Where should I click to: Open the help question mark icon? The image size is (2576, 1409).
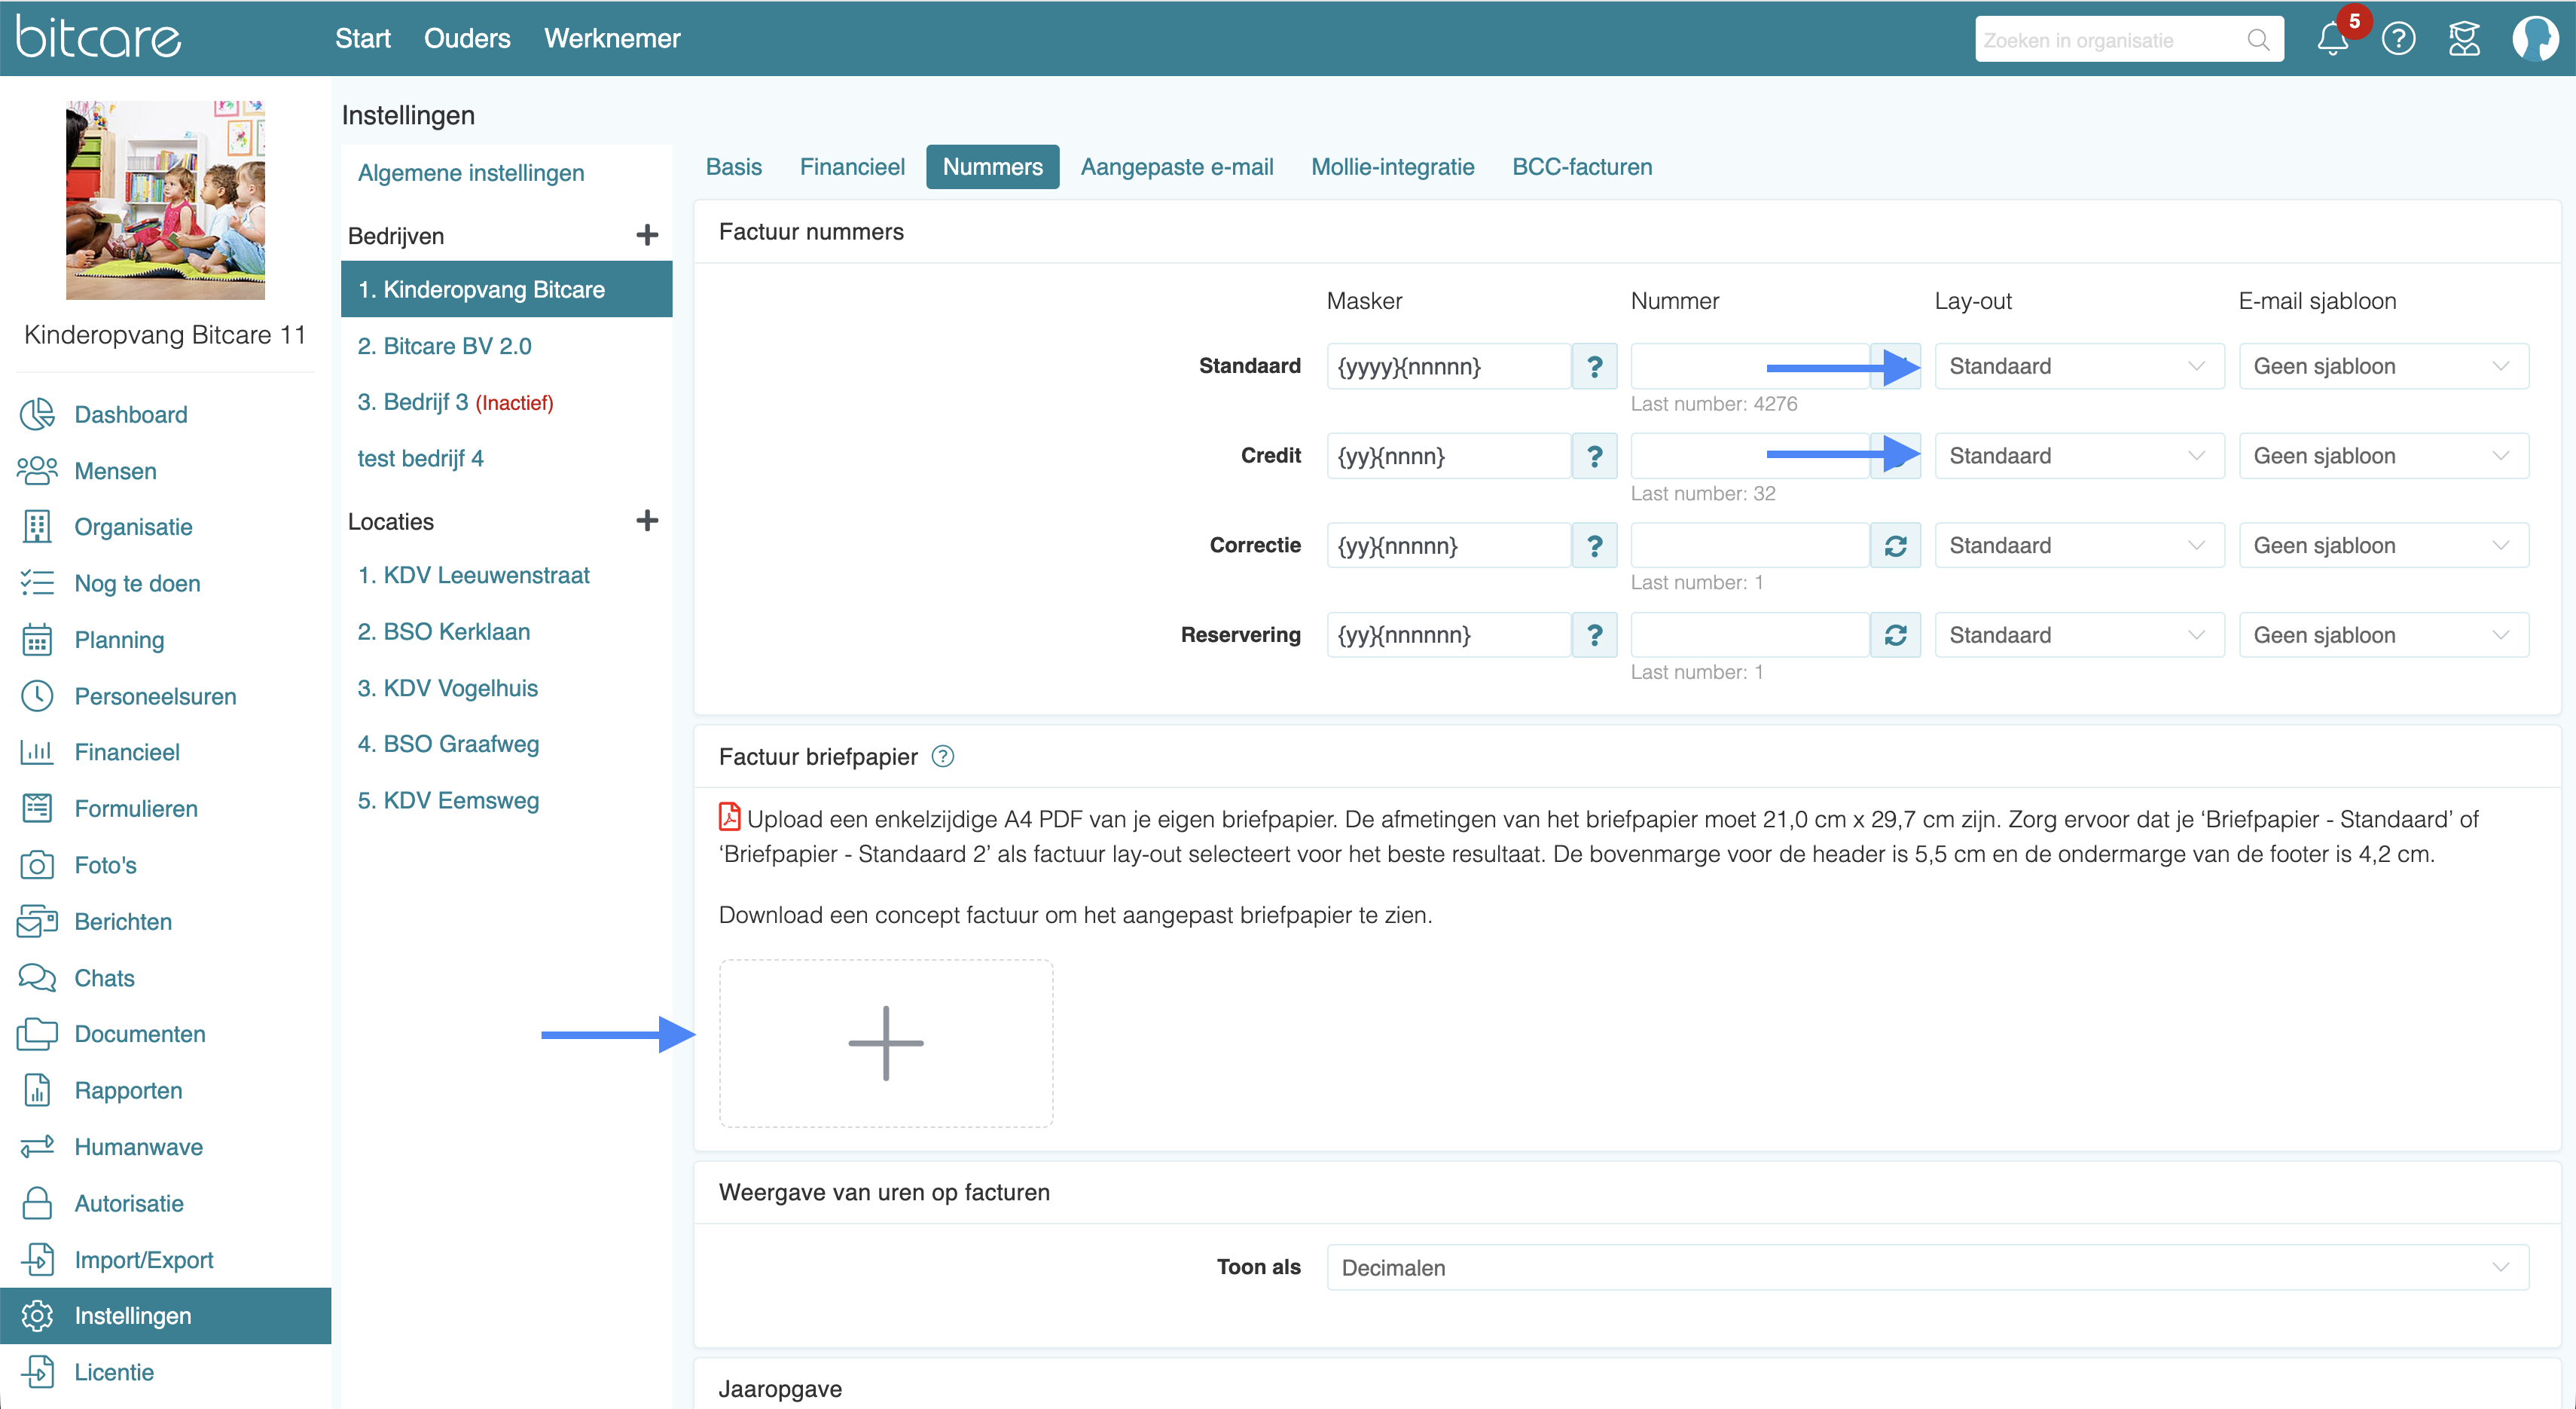(x=2398, y=39)
